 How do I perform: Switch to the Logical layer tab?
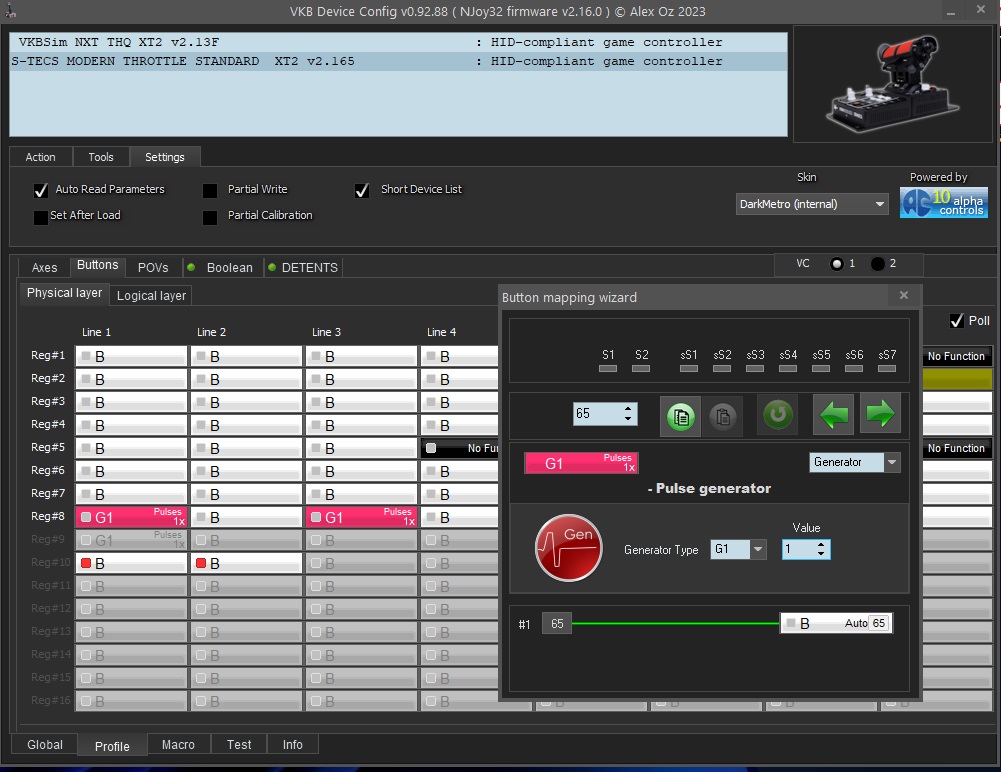pyautogui.click(x=151, y=296)
